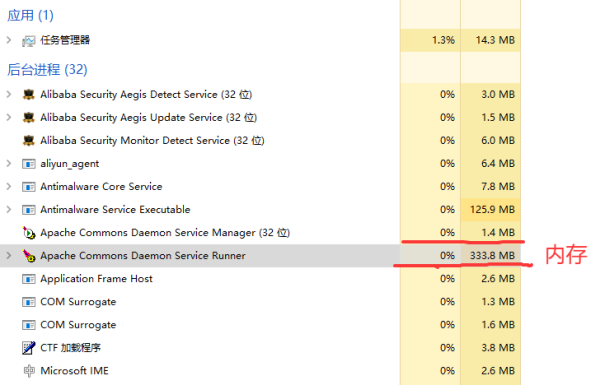Select Alibaba Security Aegis Update Service (32 位)

click(148, 117)
